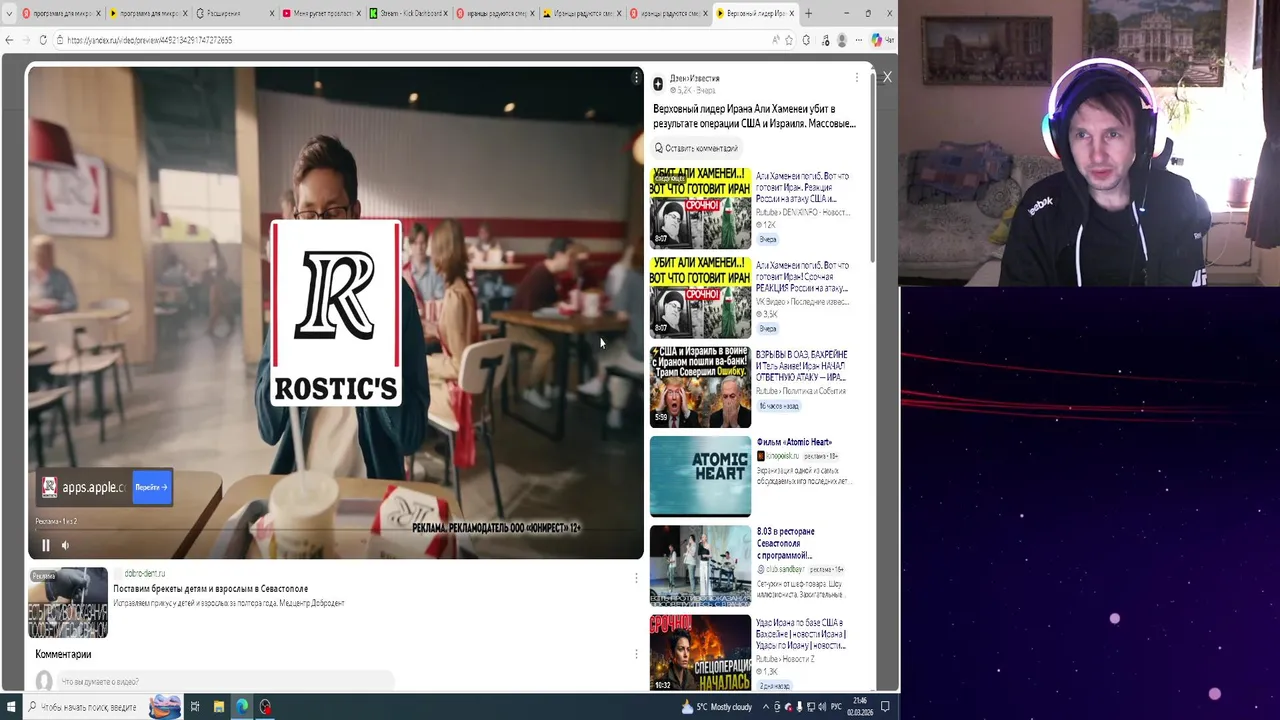Open 'Поставим брекеты детям и взрослым' ad

tap(211, 589)
